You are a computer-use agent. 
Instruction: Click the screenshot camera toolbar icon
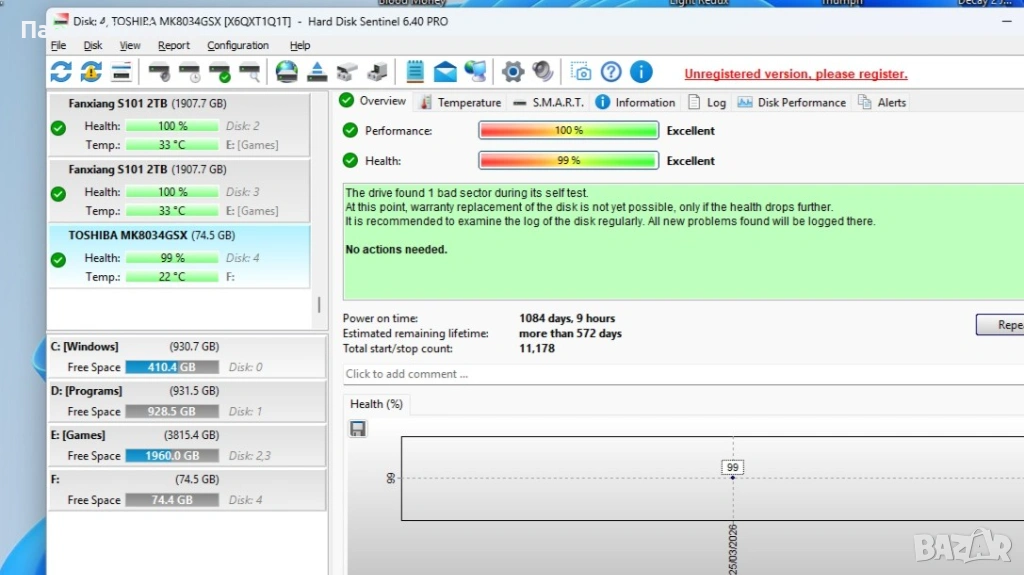point(580,72)
